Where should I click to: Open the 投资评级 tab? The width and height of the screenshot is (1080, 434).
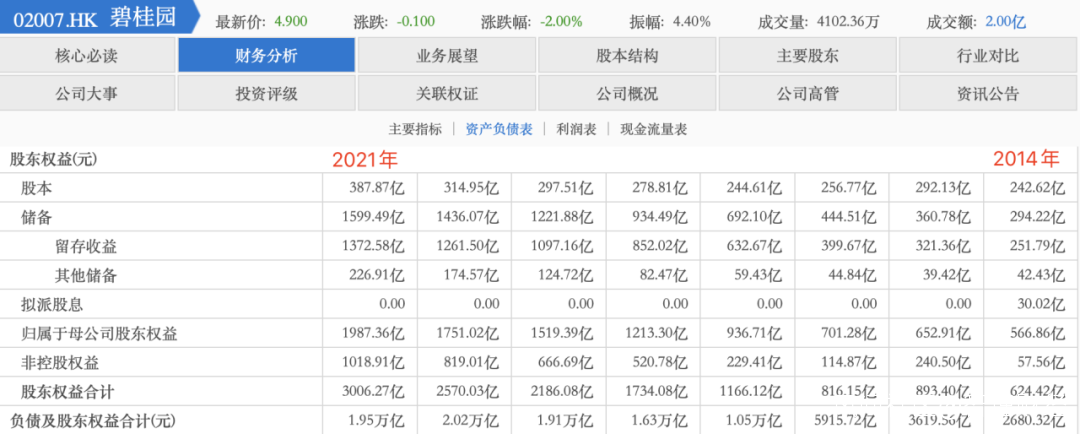tap(267, 93)
